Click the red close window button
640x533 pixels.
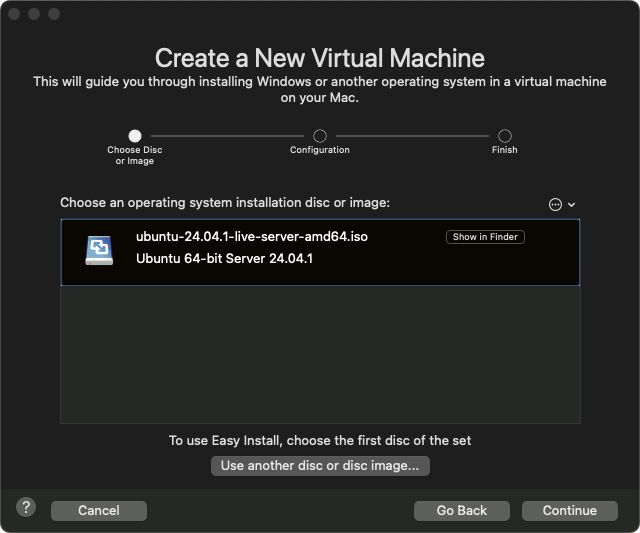click(x=14, y=14)
